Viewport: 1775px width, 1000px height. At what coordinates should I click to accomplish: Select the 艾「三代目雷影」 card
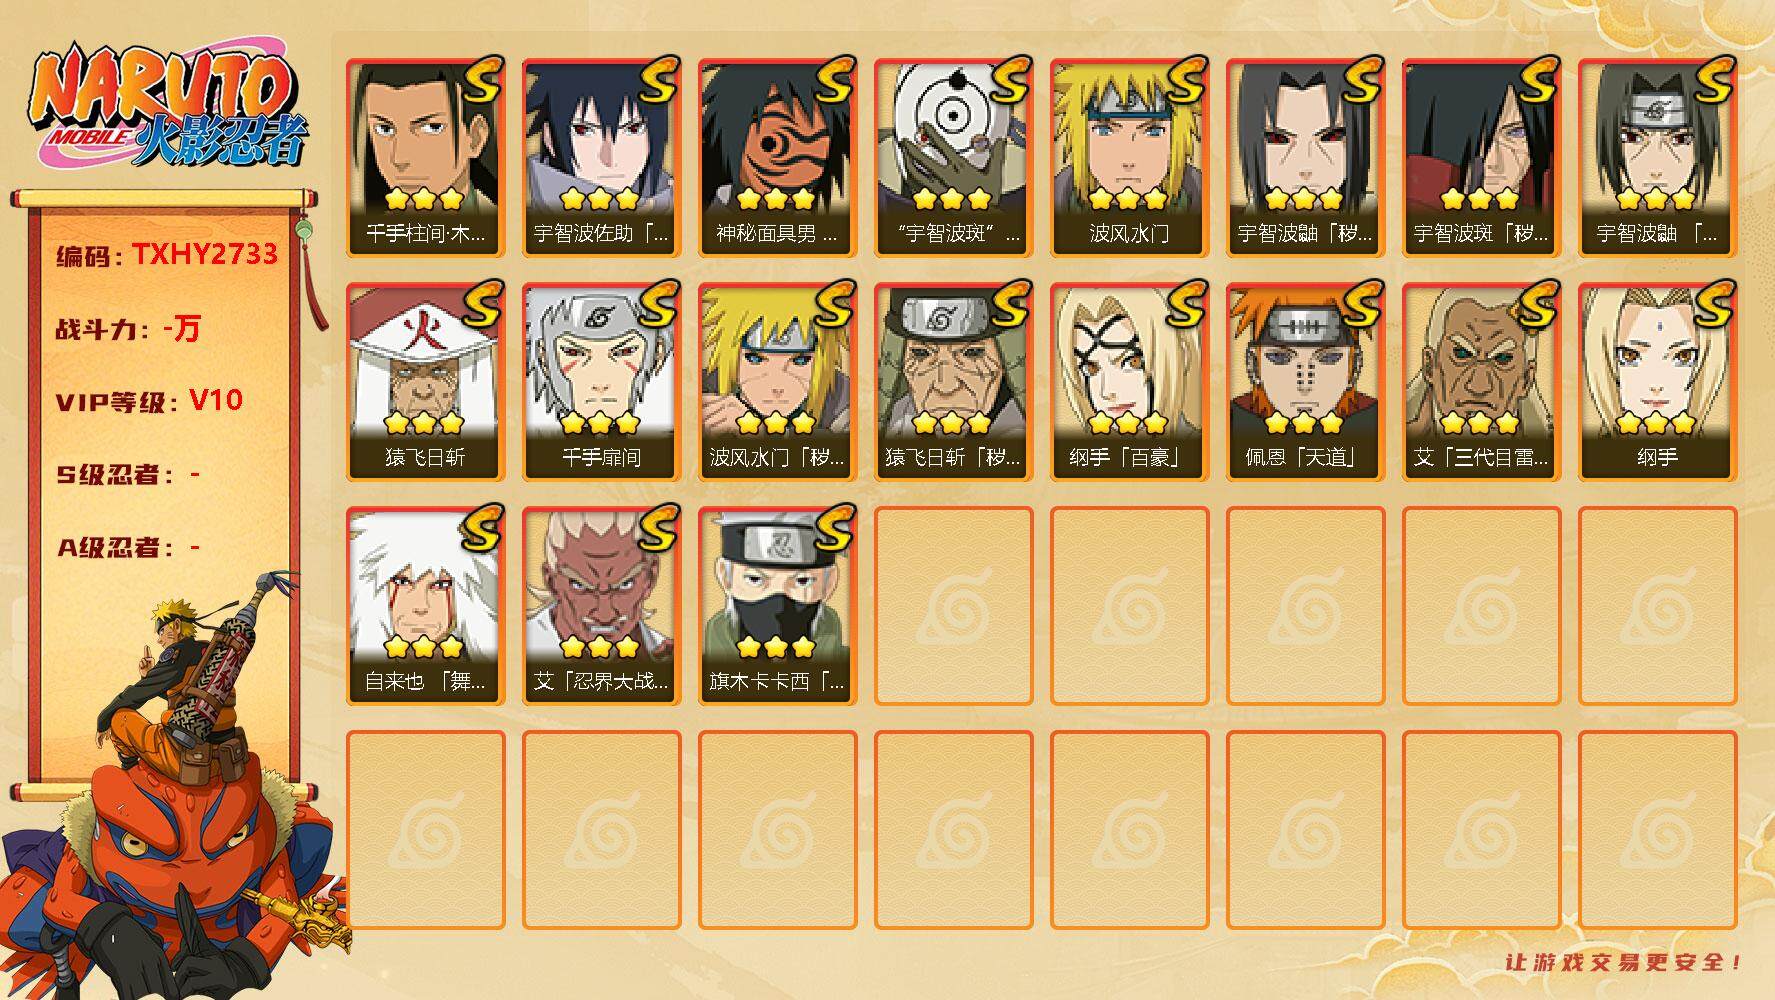pos(1481,382)
